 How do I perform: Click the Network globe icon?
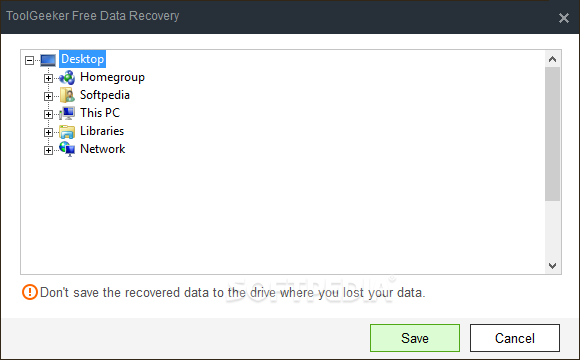(x=67, y=149)
